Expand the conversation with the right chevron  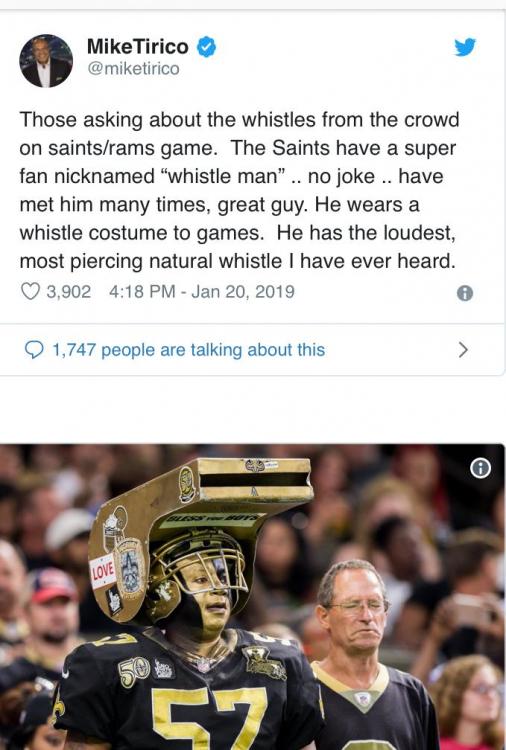tap(462, 350)
